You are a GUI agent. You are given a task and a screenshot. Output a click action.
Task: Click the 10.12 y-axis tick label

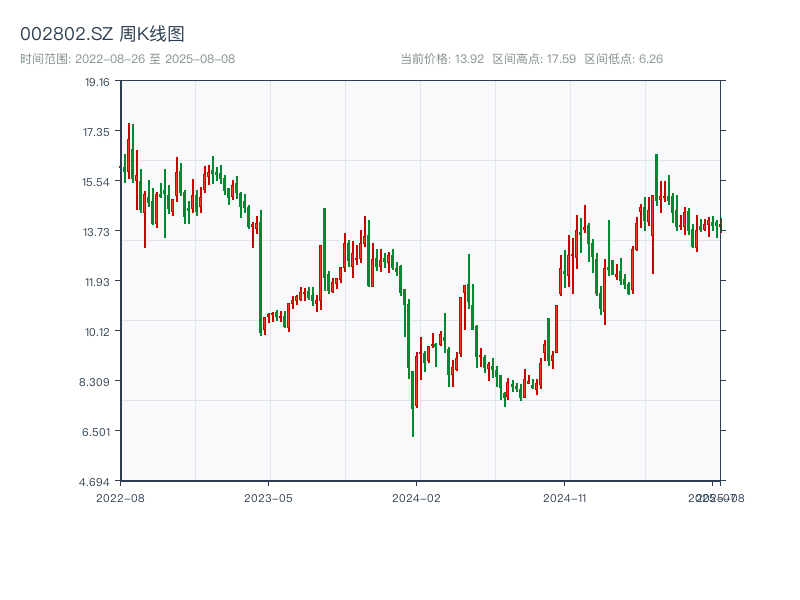97,332
